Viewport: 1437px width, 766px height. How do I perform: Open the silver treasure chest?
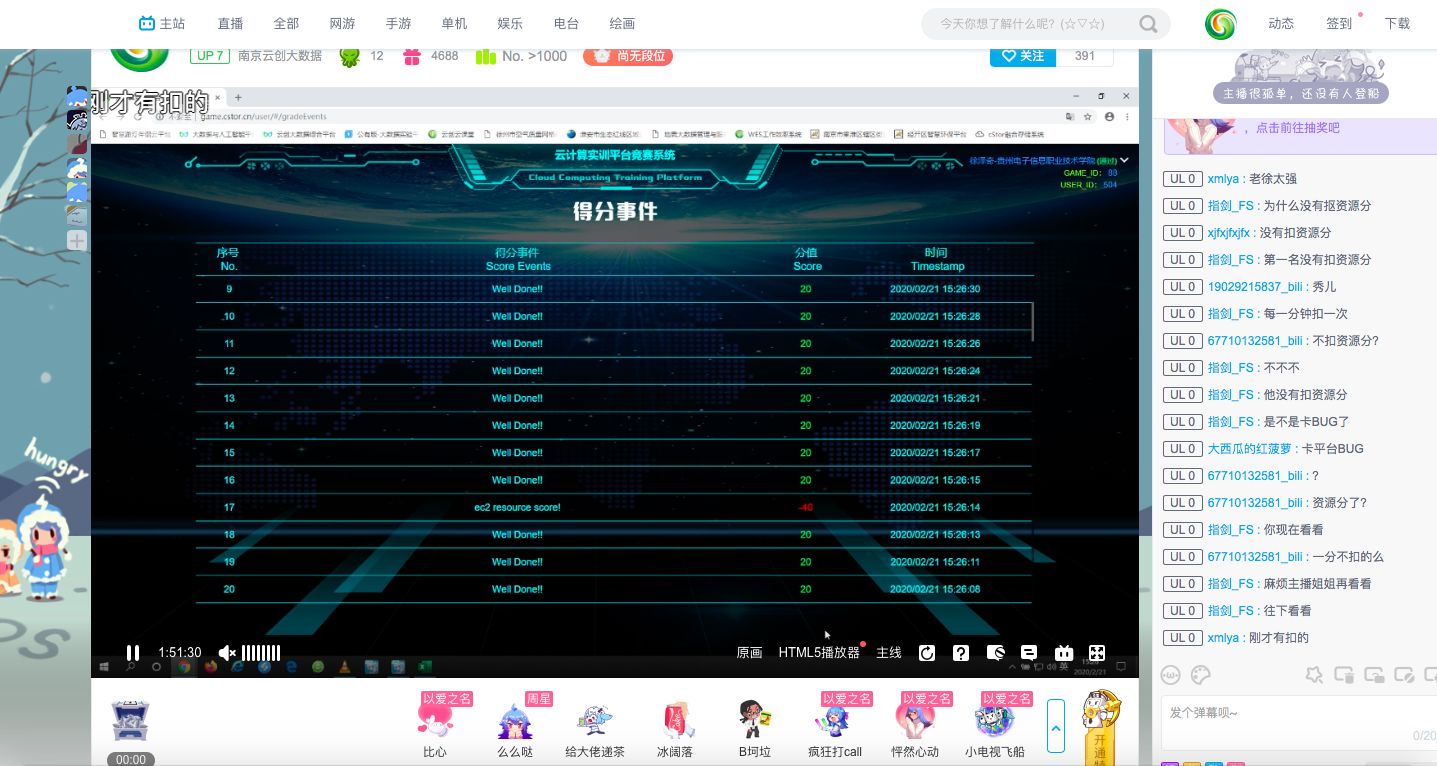(130, 720)
